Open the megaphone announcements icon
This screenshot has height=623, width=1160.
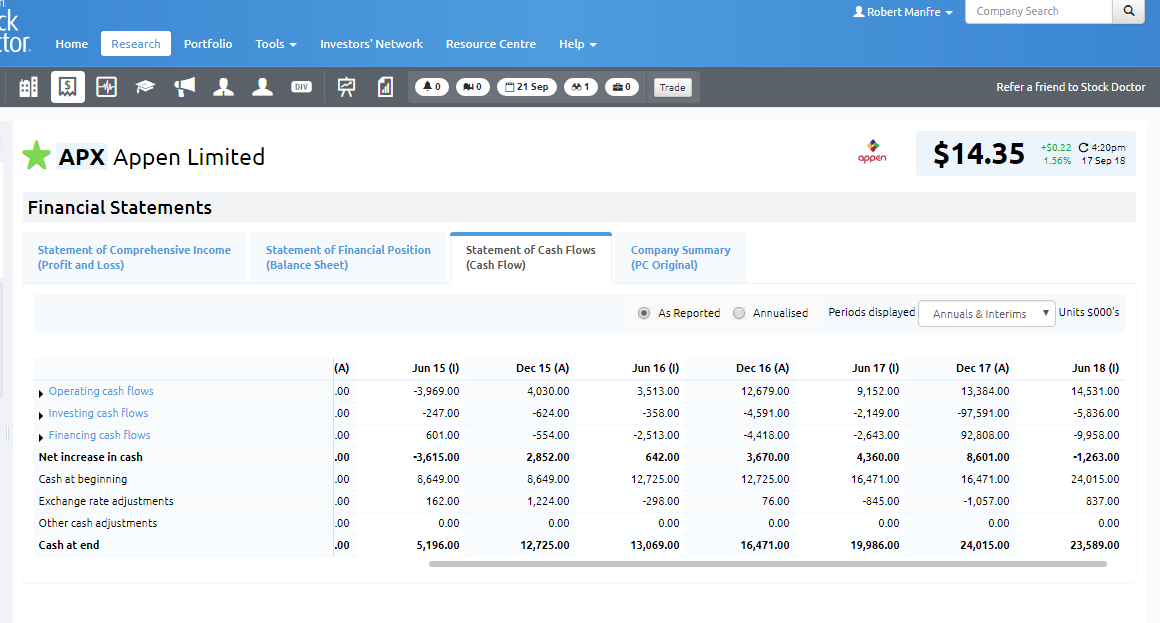184,87
